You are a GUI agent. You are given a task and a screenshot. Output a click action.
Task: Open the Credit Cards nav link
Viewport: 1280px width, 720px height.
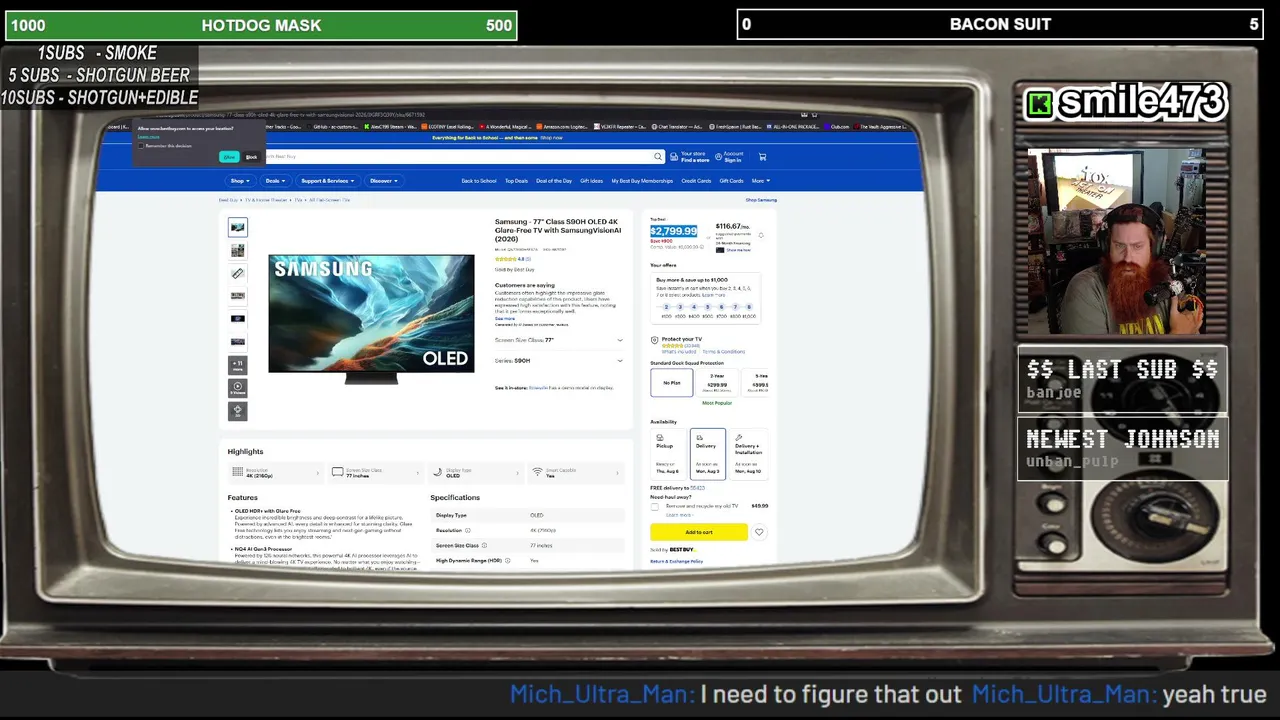pos(696,181)
